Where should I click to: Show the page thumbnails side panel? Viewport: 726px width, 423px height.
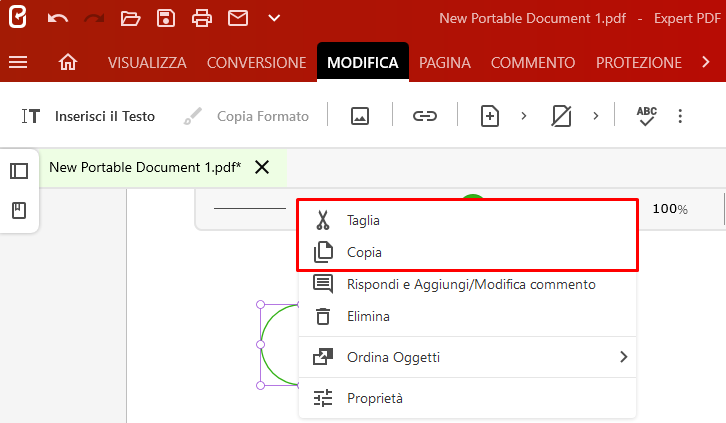[x=19, y=171]
